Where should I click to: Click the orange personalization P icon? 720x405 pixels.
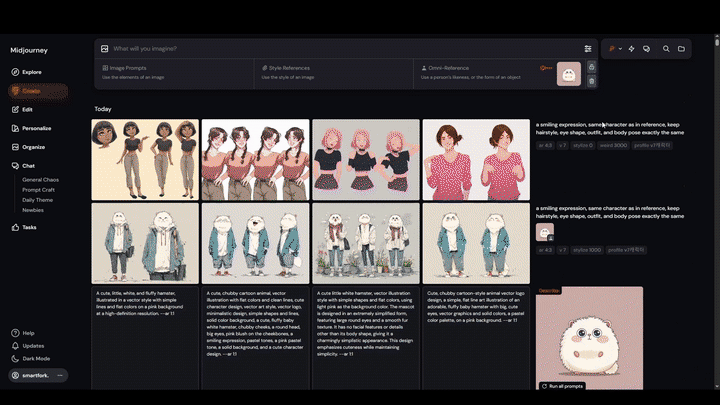[x=612, y=49]
